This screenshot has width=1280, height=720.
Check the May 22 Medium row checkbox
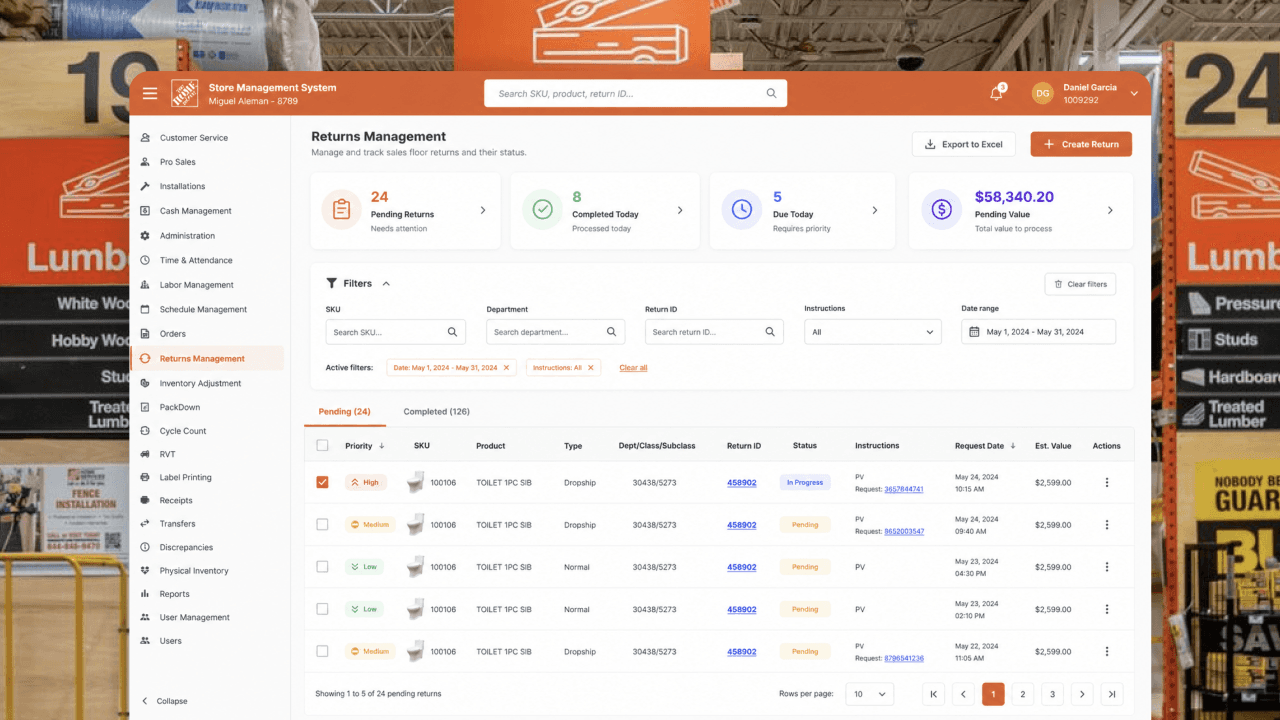322,651
